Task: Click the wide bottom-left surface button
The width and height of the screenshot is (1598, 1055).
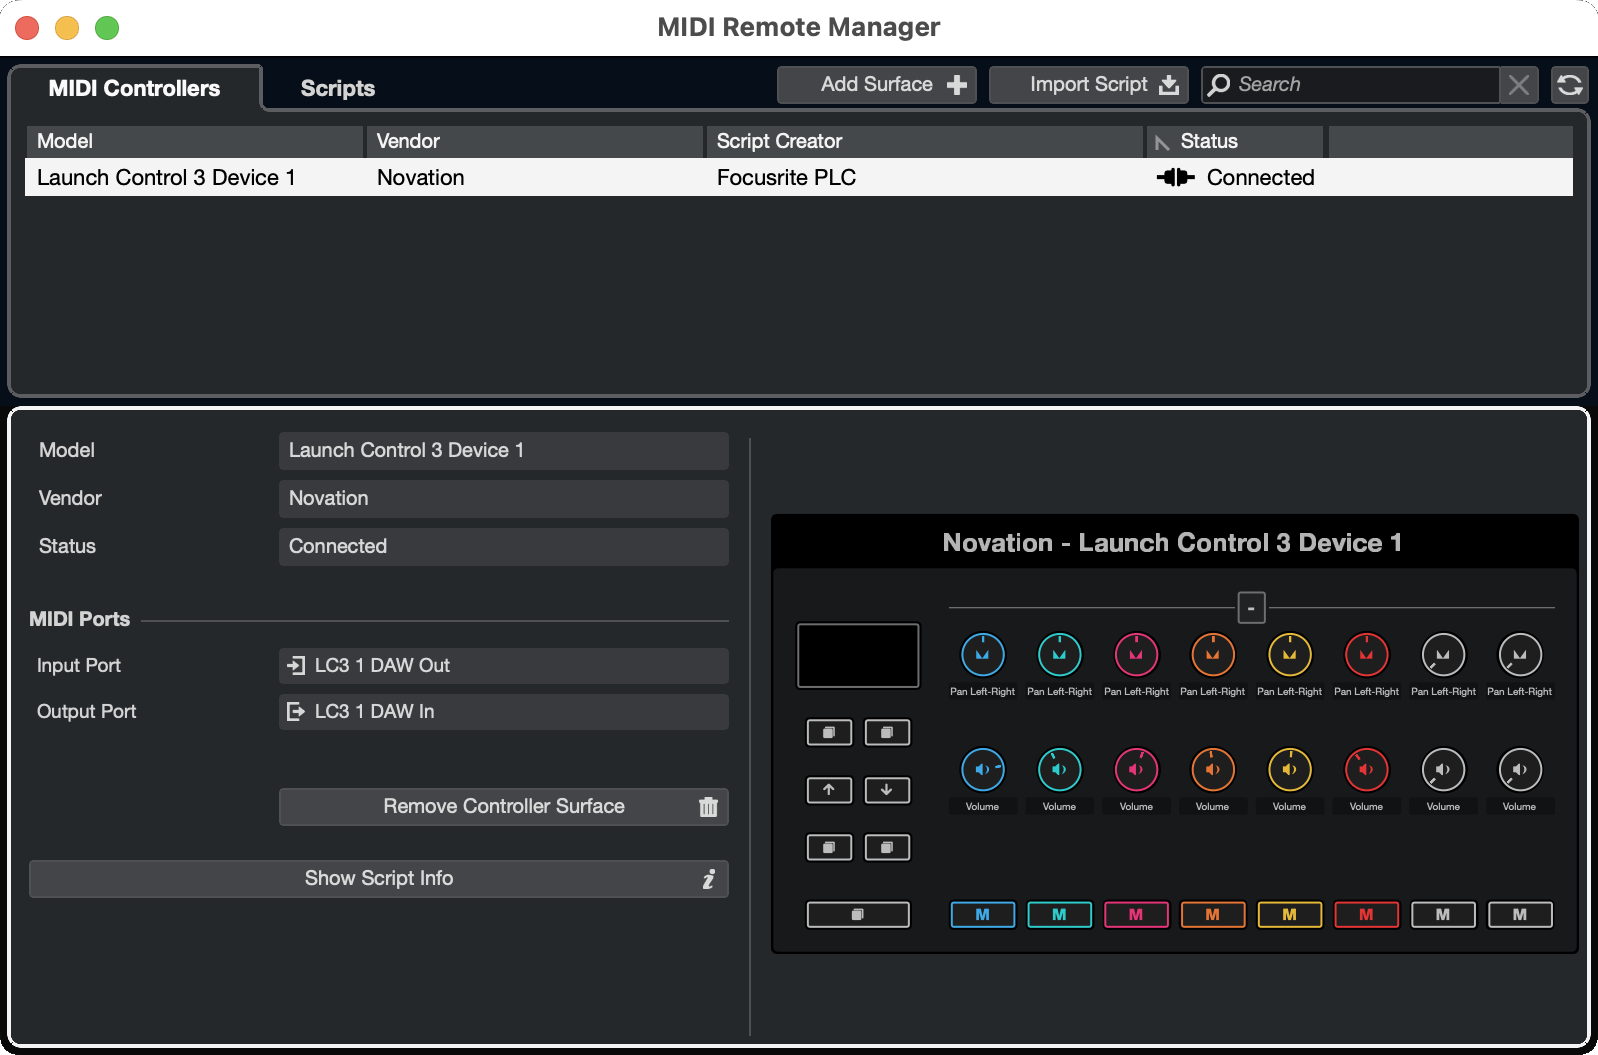Action: pyautogui.click(x=858, y=915)
